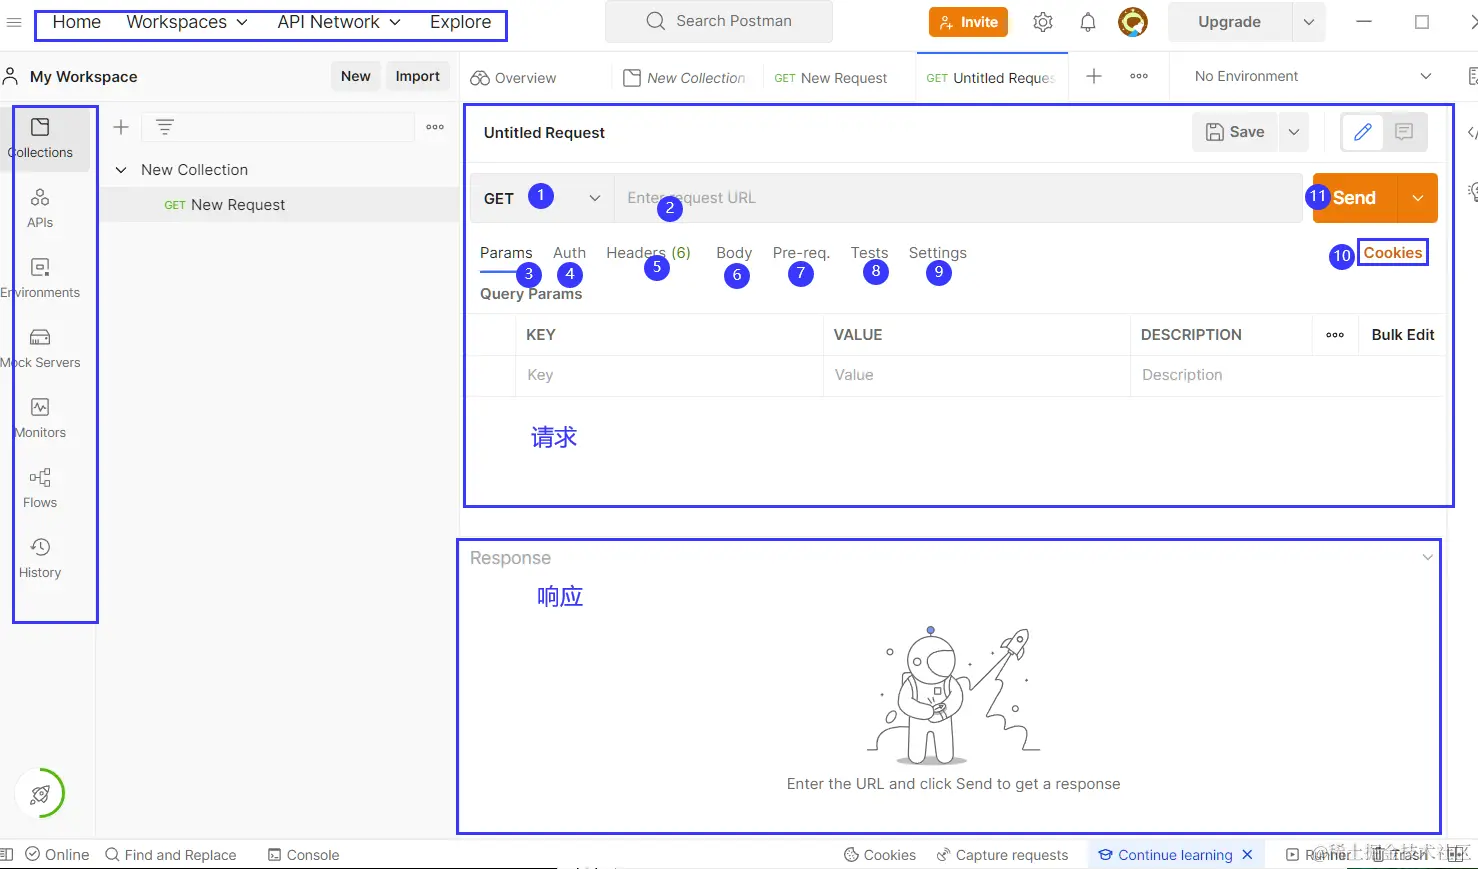Open the New Collection tab
This screenshot has height=869, width=1478.
tap(685, 77)
